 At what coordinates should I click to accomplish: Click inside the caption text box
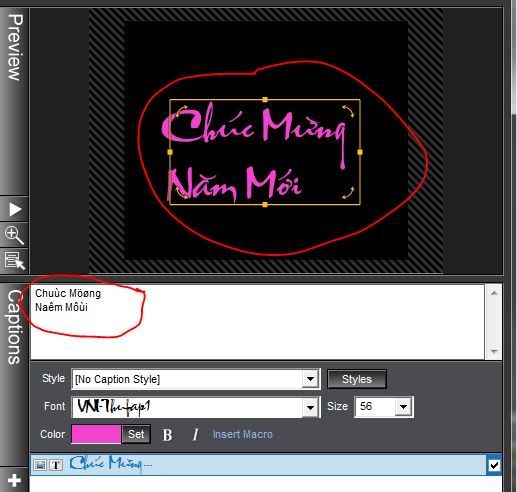257,322
